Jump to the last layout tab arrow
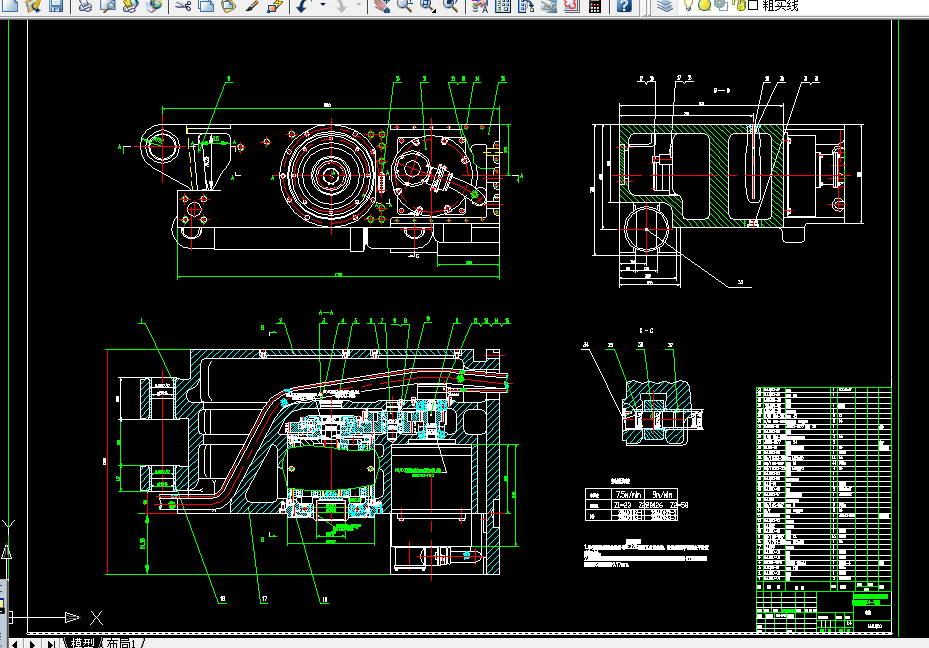This screenshot has height=648, width=929. pos(52,643)
